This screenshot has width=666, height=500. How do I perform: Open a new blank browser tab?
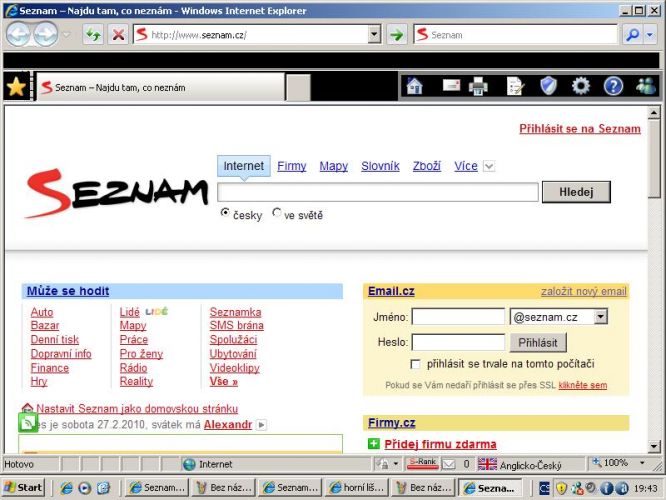click(x=298, y=88)
